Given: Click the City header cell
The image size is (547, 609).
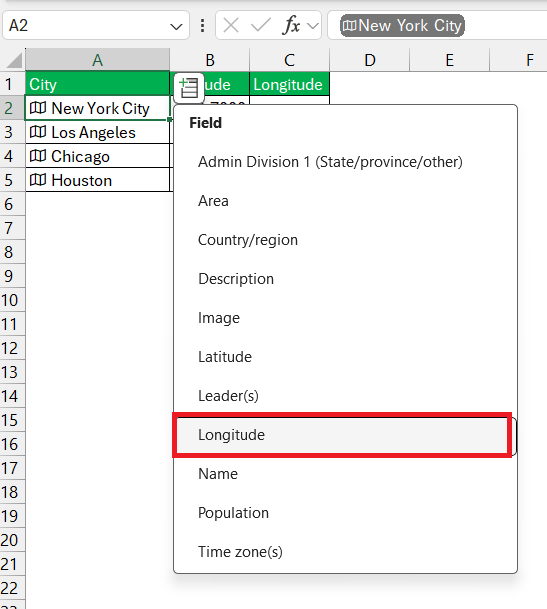Looking at the screenshot, I should coord(98,84).
